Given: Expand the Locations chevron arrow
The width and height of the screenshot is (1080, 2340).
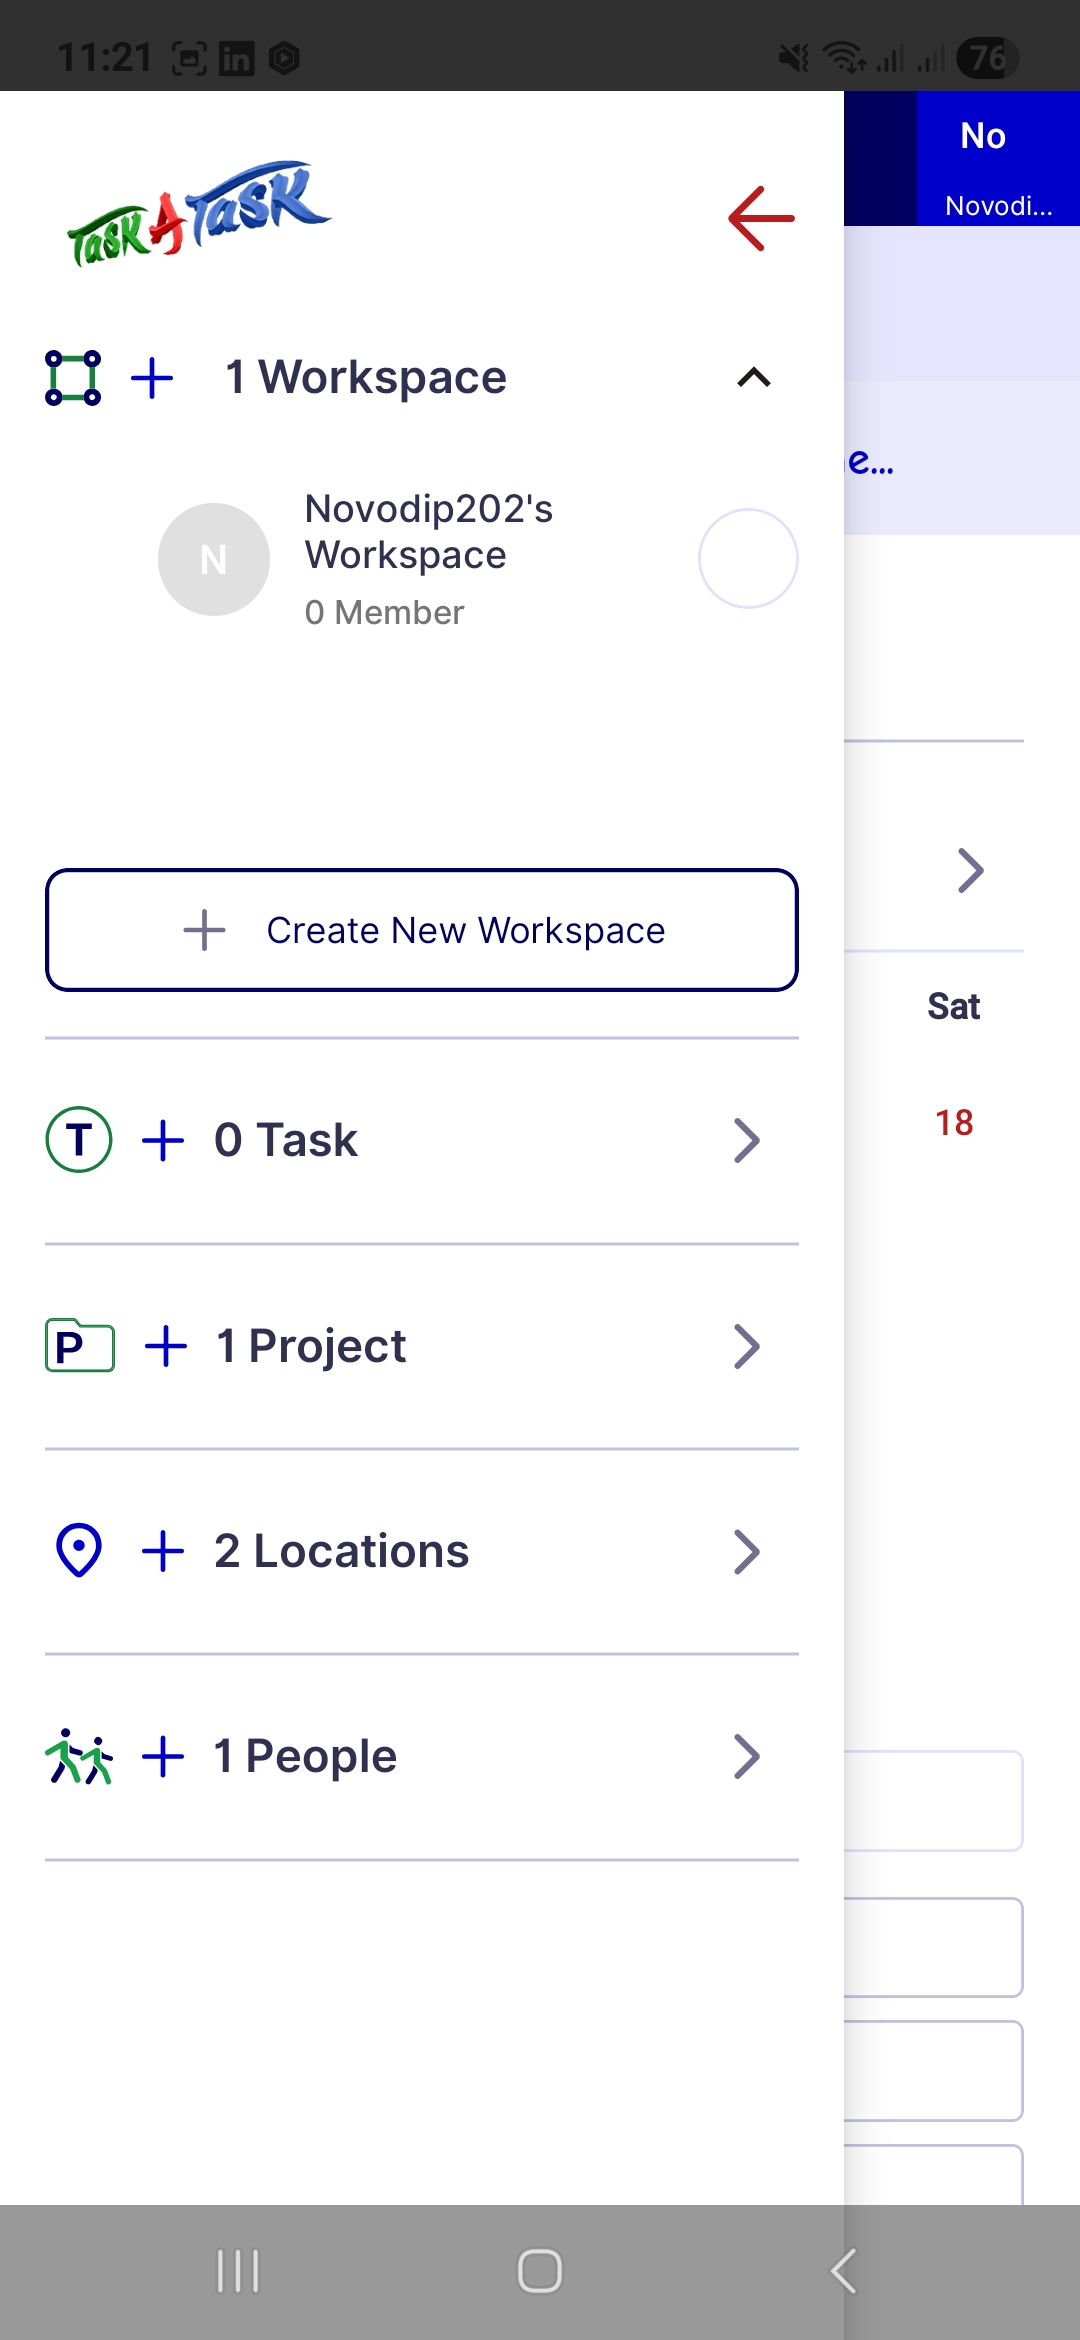Looking at the screenshot, I should [747, 1551].
